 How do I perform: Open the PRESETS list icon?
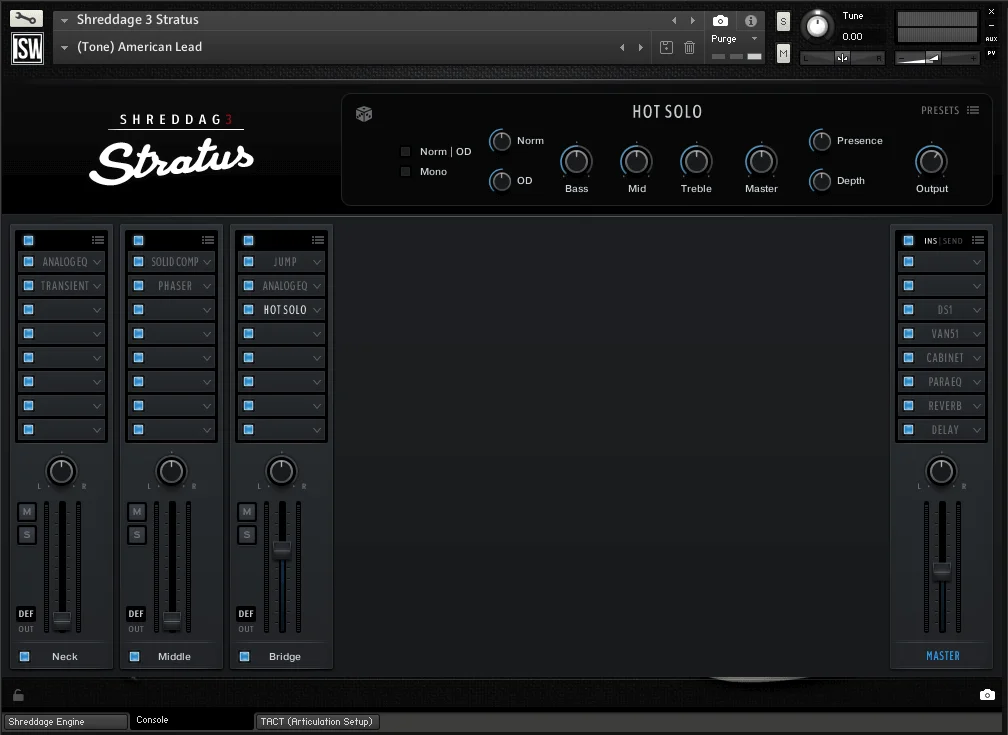tap(973, 111)
